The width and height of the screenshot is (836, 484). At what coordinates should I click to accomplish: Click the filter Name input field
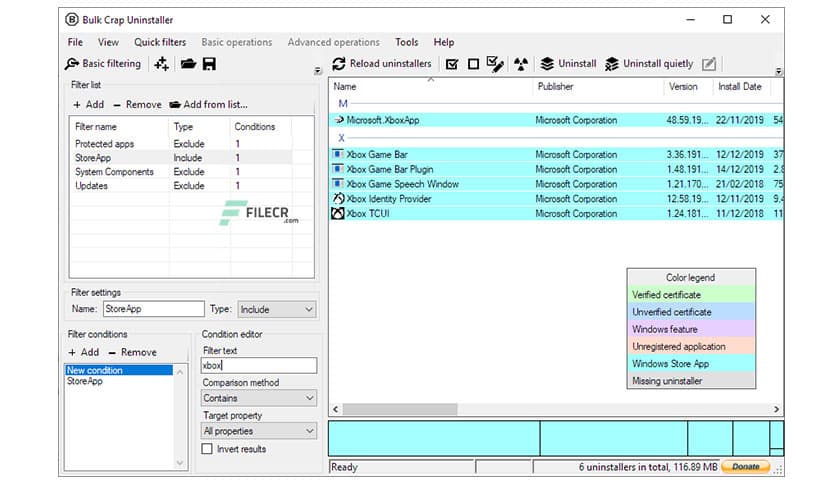tap(154, 309)
